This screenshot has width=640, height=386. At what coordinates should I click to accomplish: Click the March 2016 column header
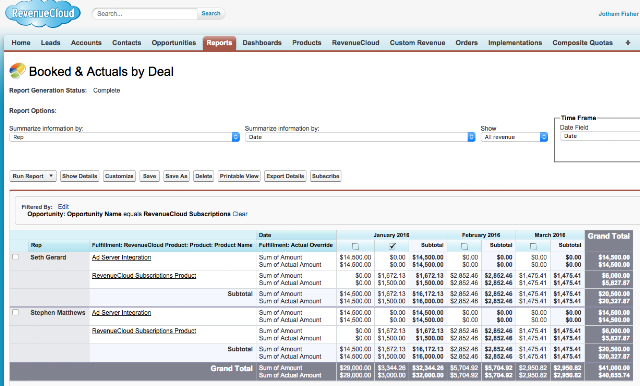click(x=550, y=235)
